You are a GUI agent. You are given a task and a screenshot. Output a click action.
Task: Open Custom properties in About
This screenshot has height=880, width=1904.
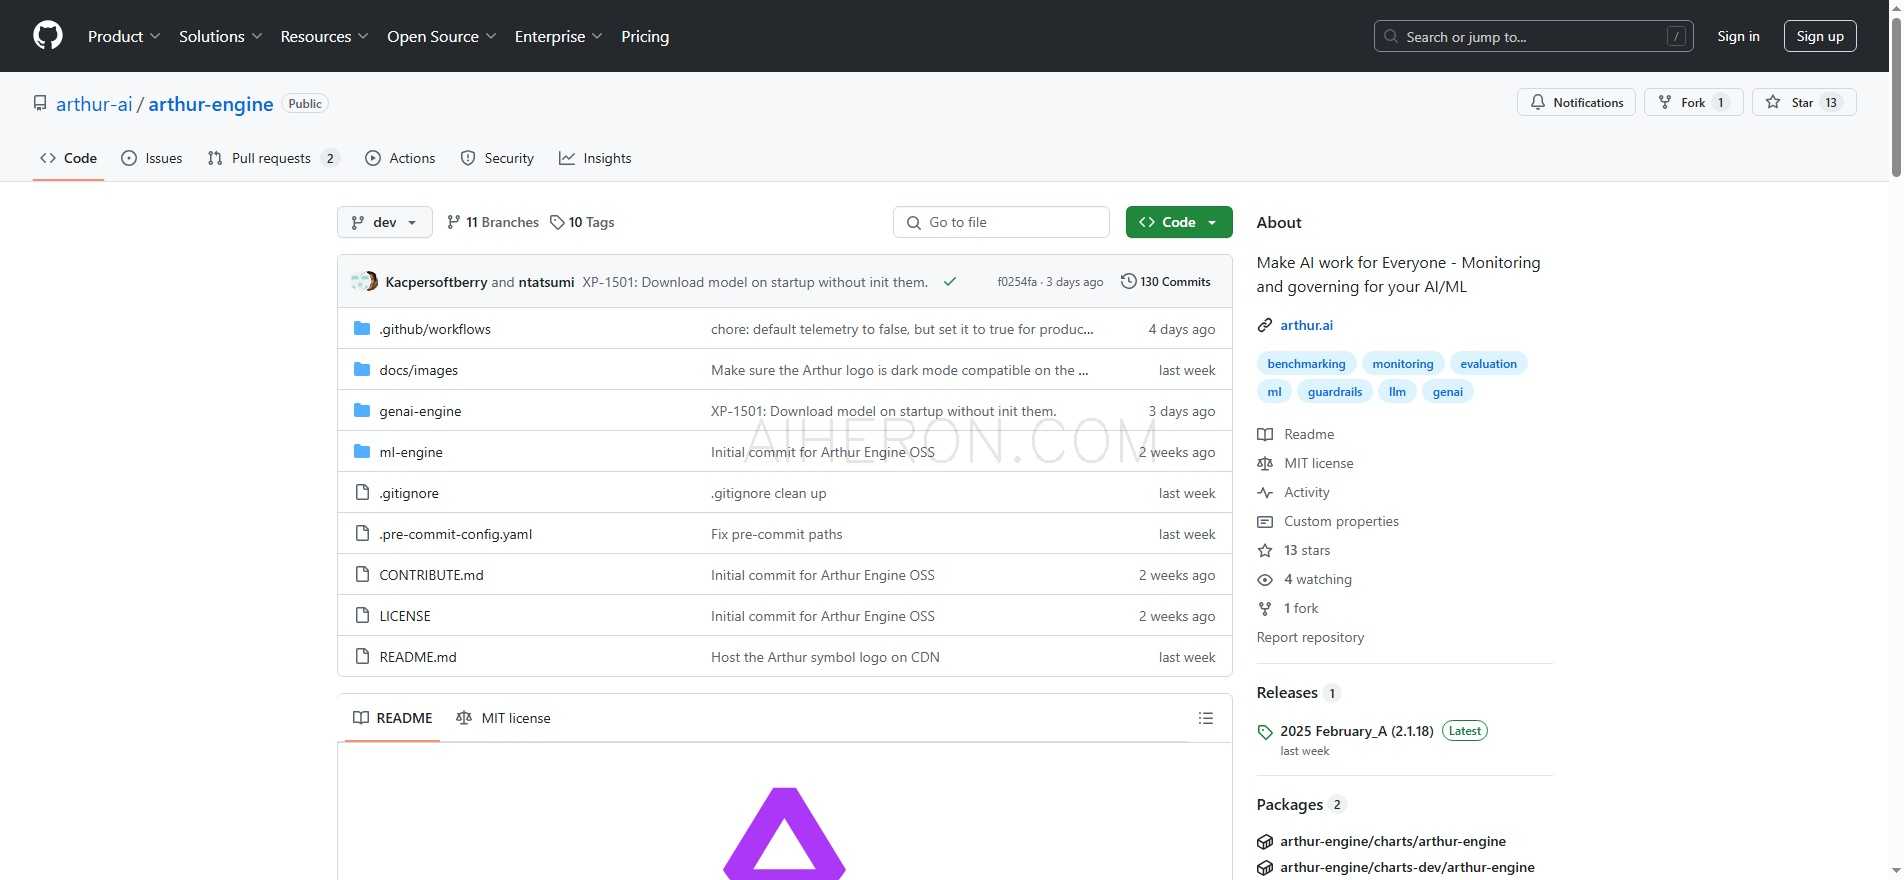point(1341,521)
